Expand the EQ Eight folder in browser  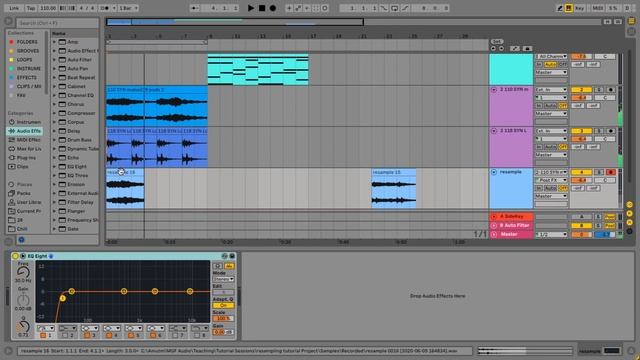(x=54, y=167)
